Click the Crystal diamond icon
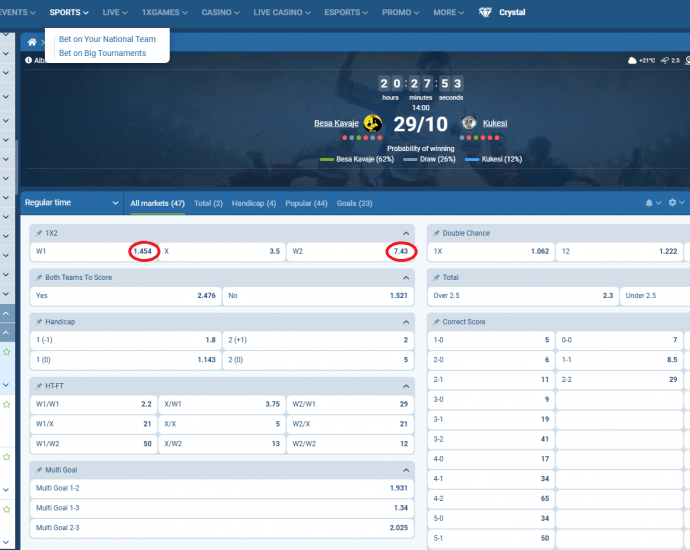The image size is (690, 550). 485,12
